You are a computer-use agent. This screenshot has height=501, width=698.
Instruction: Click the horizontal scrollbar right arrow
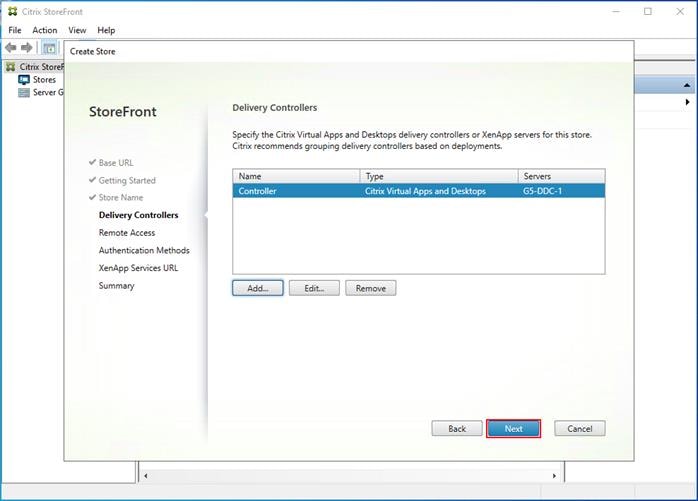click(x=554, y=476)
